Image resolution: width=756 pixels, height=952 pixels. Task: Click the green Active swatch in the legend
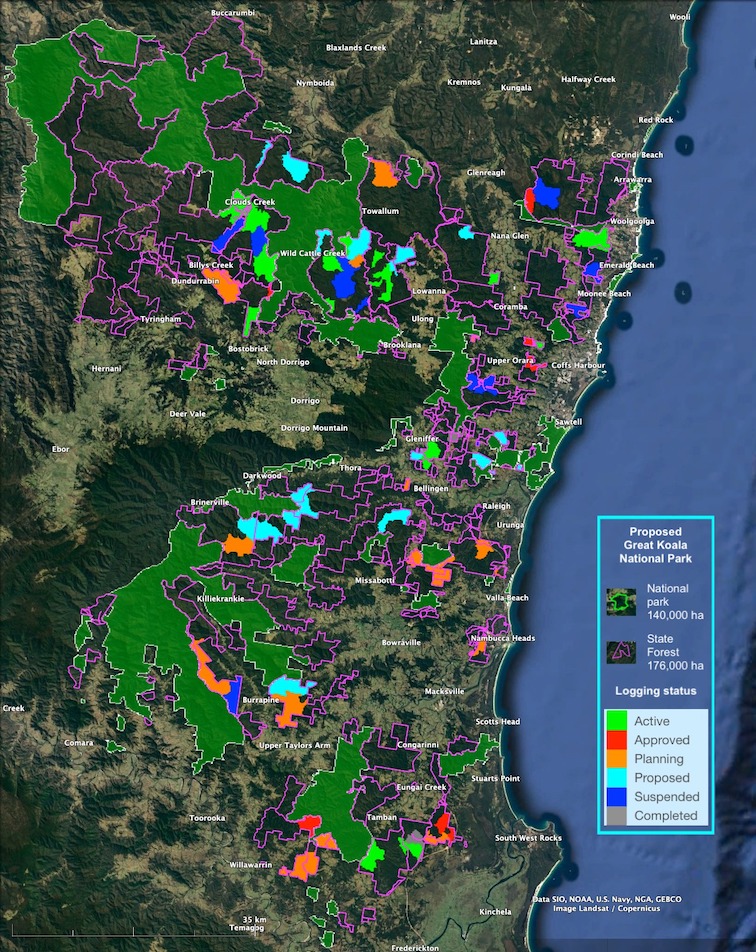pos(616,721)
